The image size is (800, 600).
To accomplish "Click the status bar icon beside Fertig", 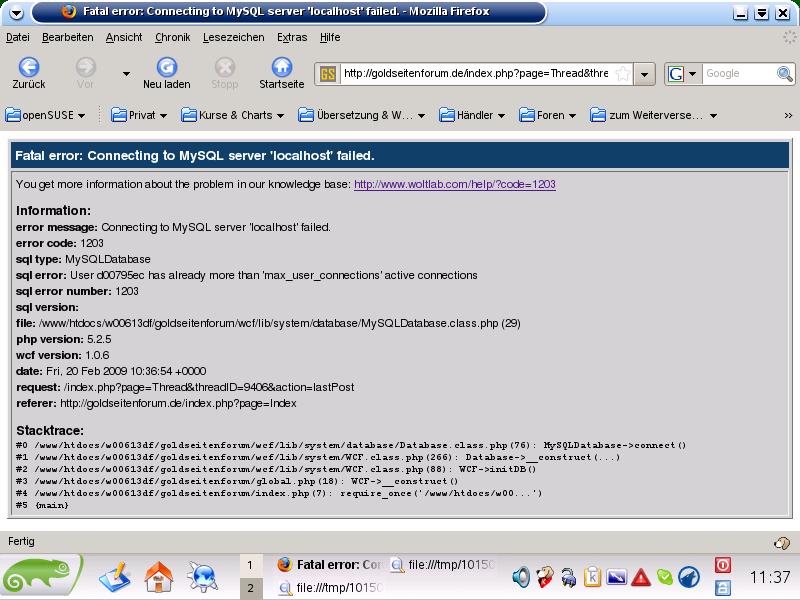I will (782, 543).
